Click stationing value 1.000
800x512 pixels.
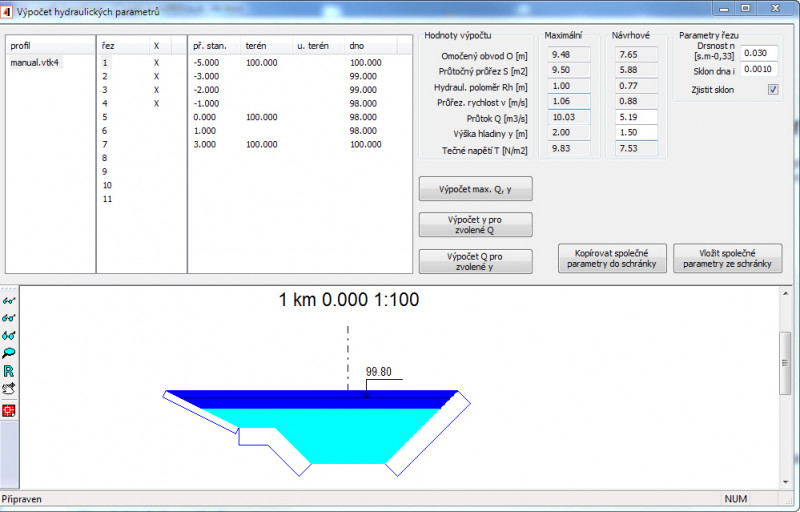click(205, 131)
